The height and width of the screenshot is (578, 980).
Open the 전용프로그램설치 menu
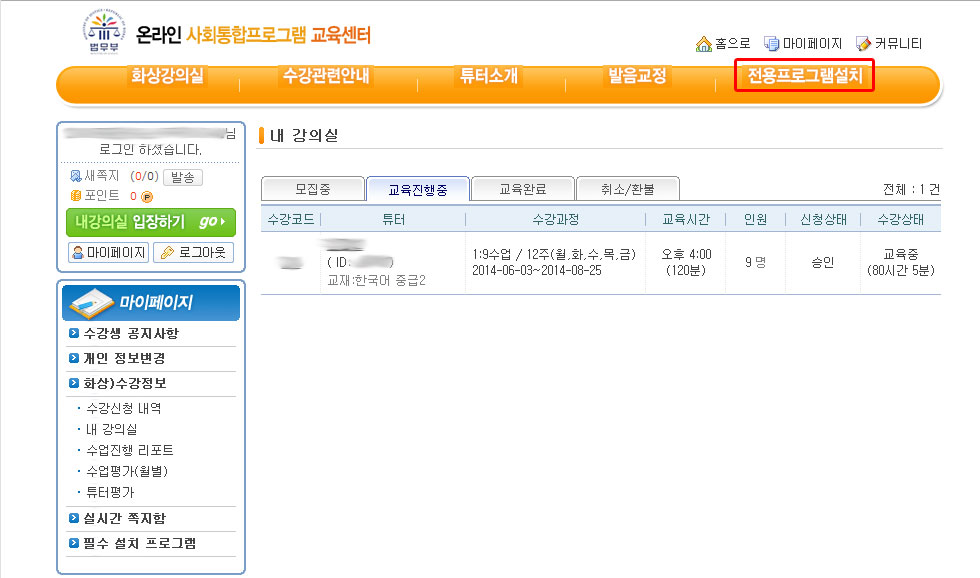tap(804, 75)
